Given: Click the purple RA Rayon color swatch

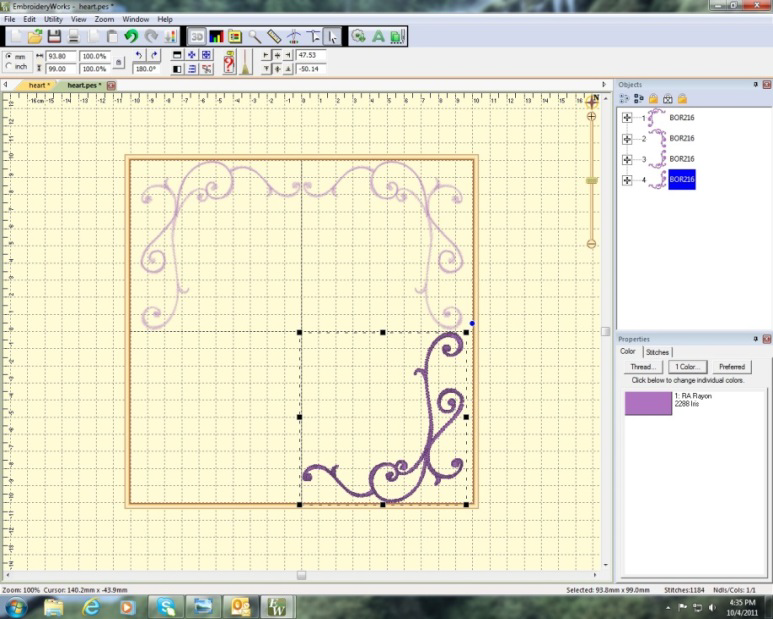Looking at the screenshot, I should click(648, 403).
